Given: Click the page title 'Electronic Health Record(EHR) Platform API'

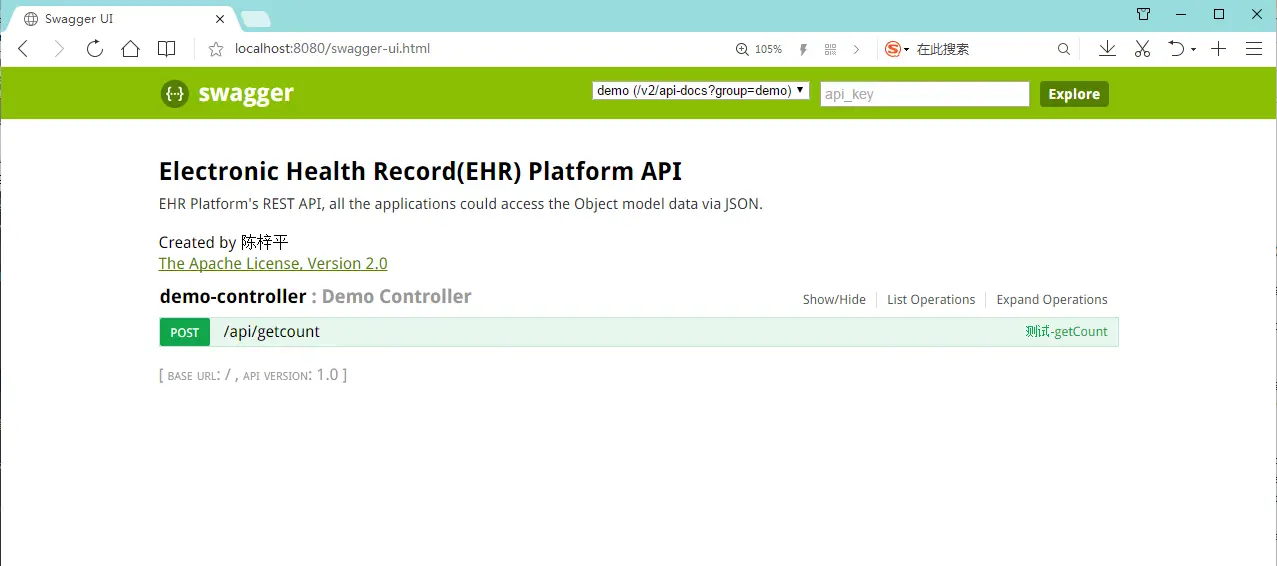Looking at the screenshot, I should [420, 171].
